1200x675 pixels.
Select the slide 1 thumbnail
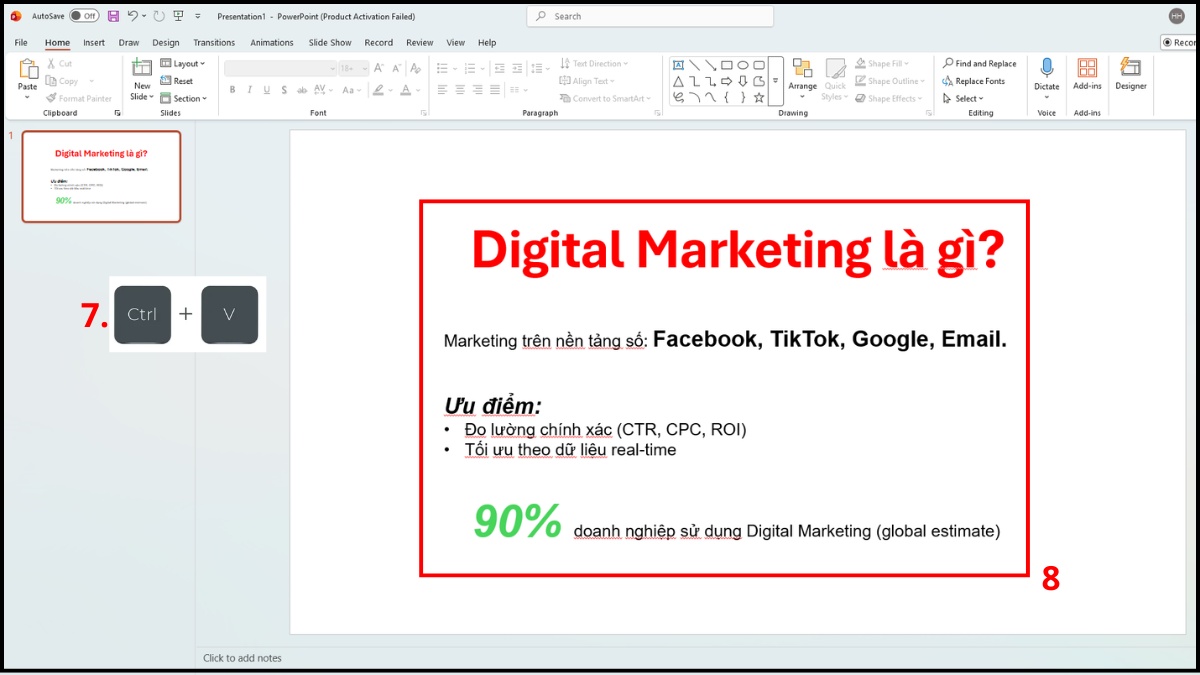pos(100,177)
